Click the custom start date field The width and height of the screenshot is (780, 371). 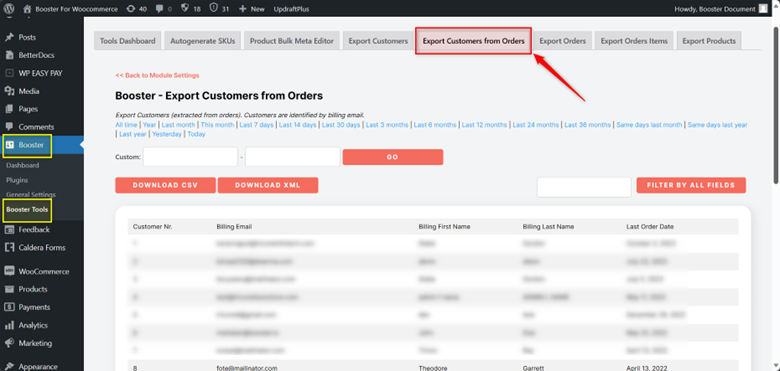click(191, 157)
